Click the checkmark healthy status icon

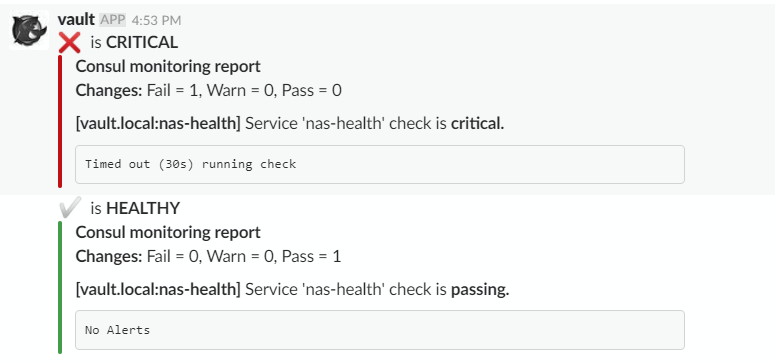click(69, 207)
